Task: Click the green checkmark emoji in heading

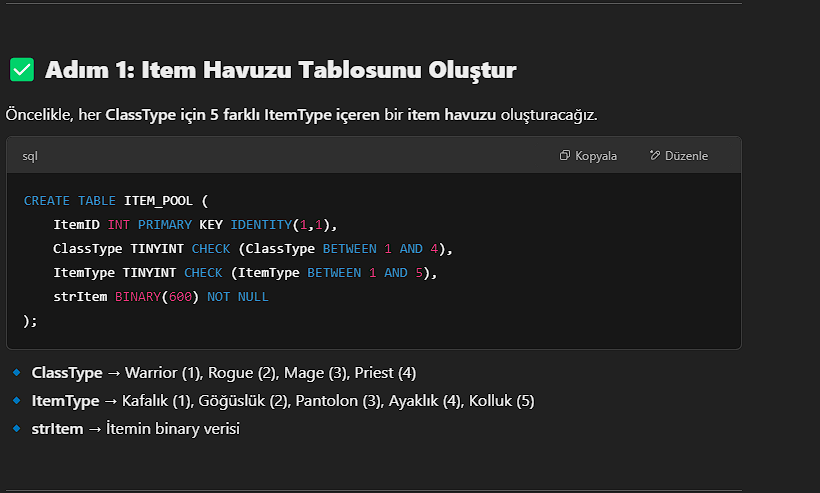Action: tap(22, 70)
